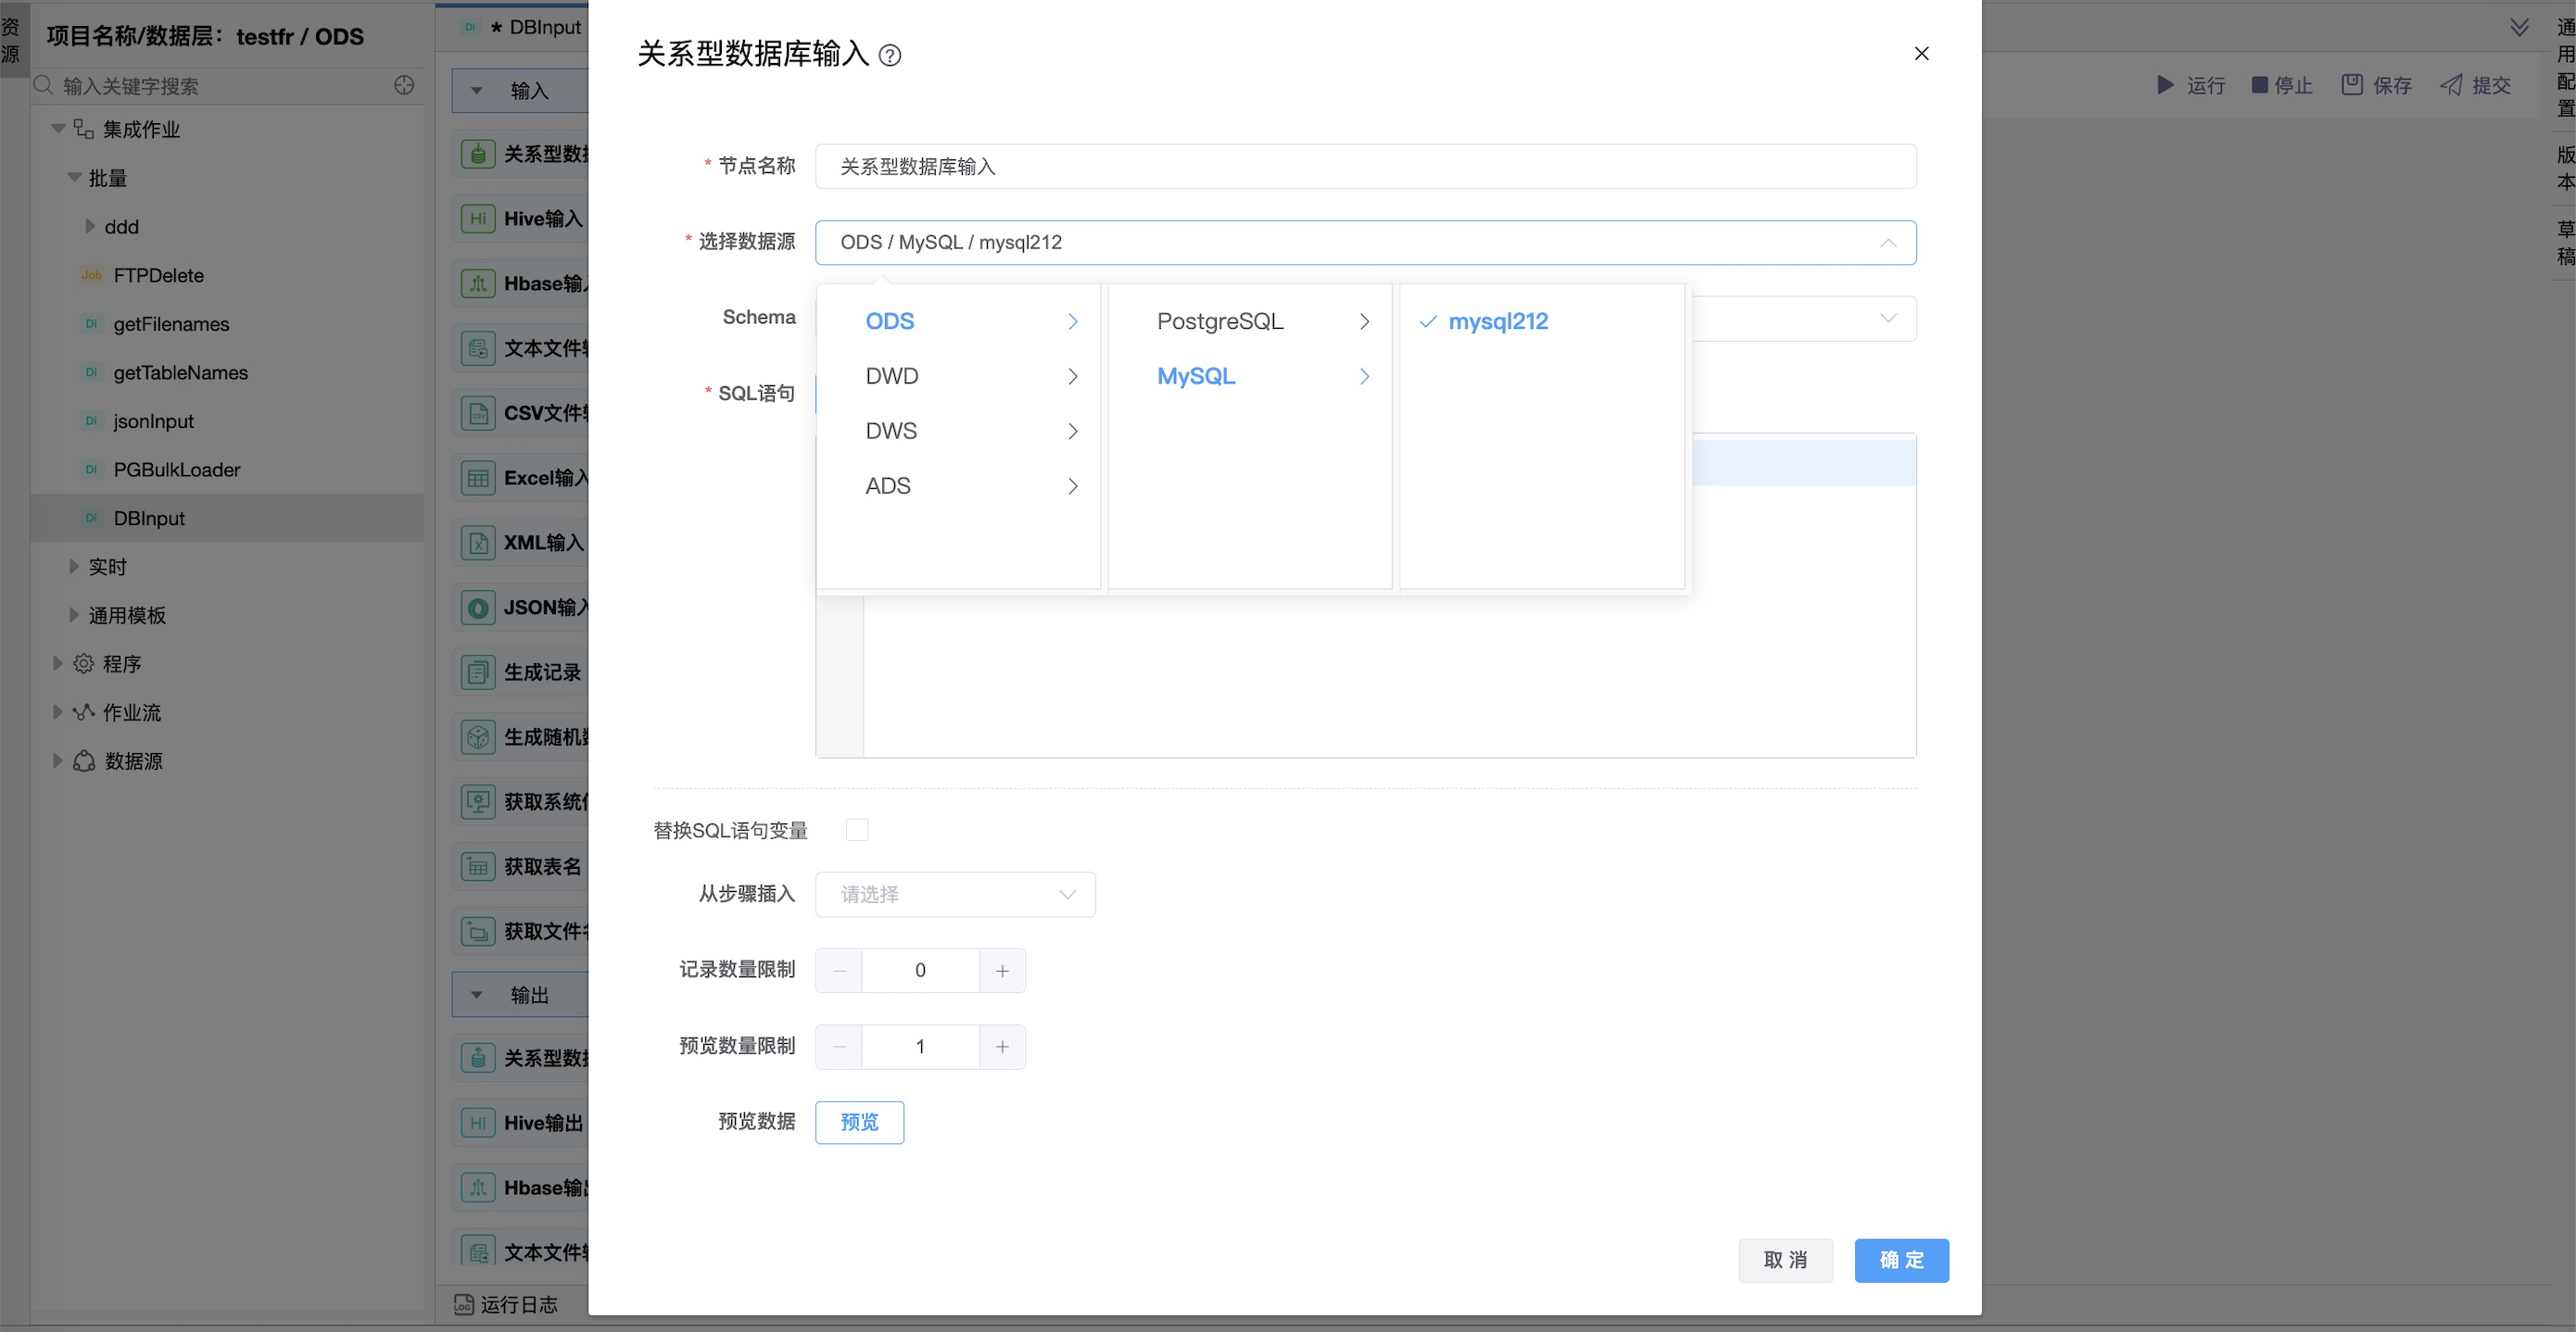
Task: Click the help icon beside 关系型数据库输入 title
Action: pos(891,56)
